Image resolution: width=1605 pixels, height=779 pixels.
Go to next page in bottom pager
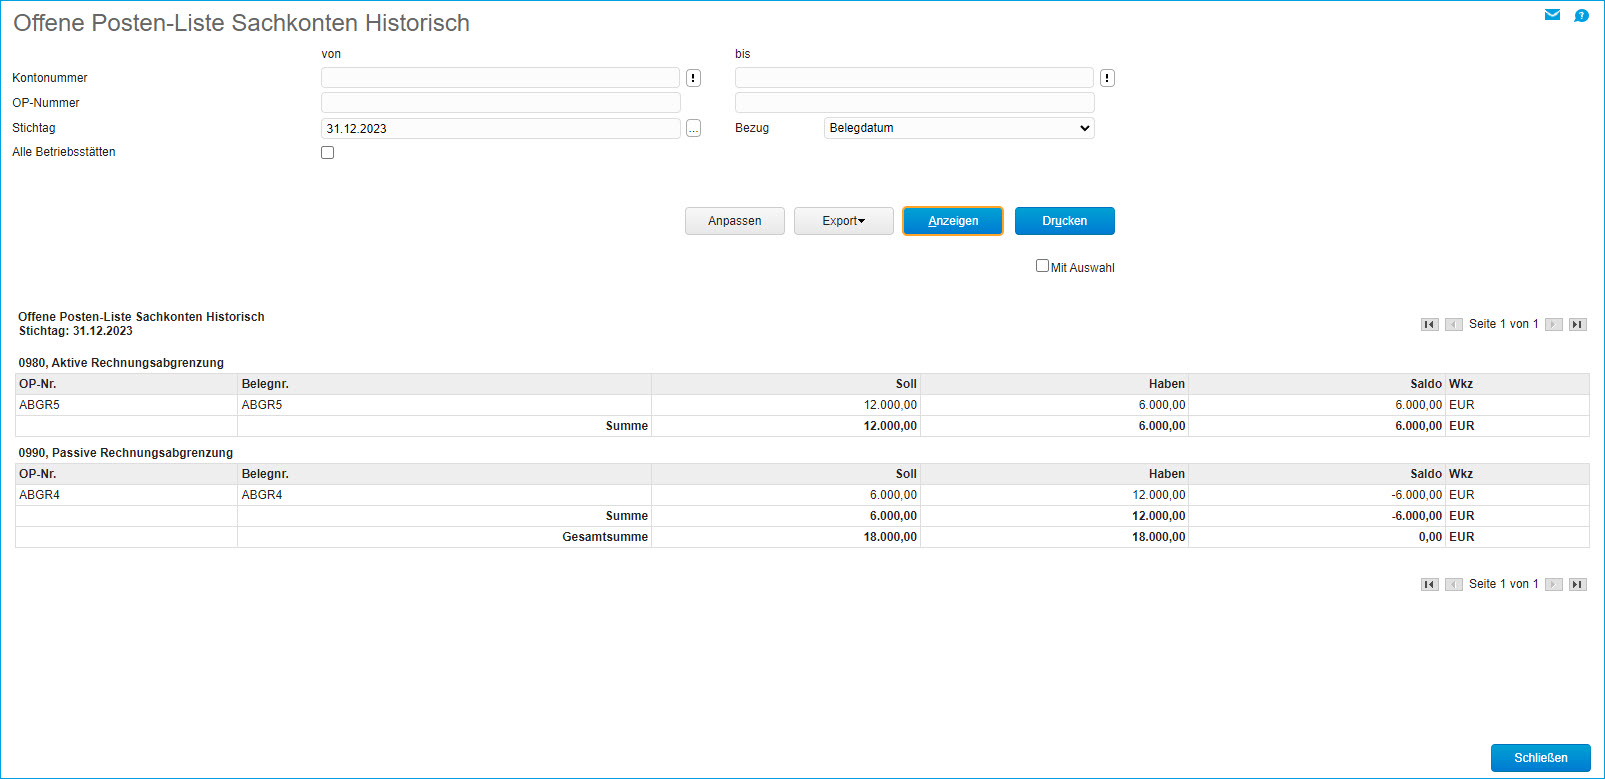[1553, 584]
